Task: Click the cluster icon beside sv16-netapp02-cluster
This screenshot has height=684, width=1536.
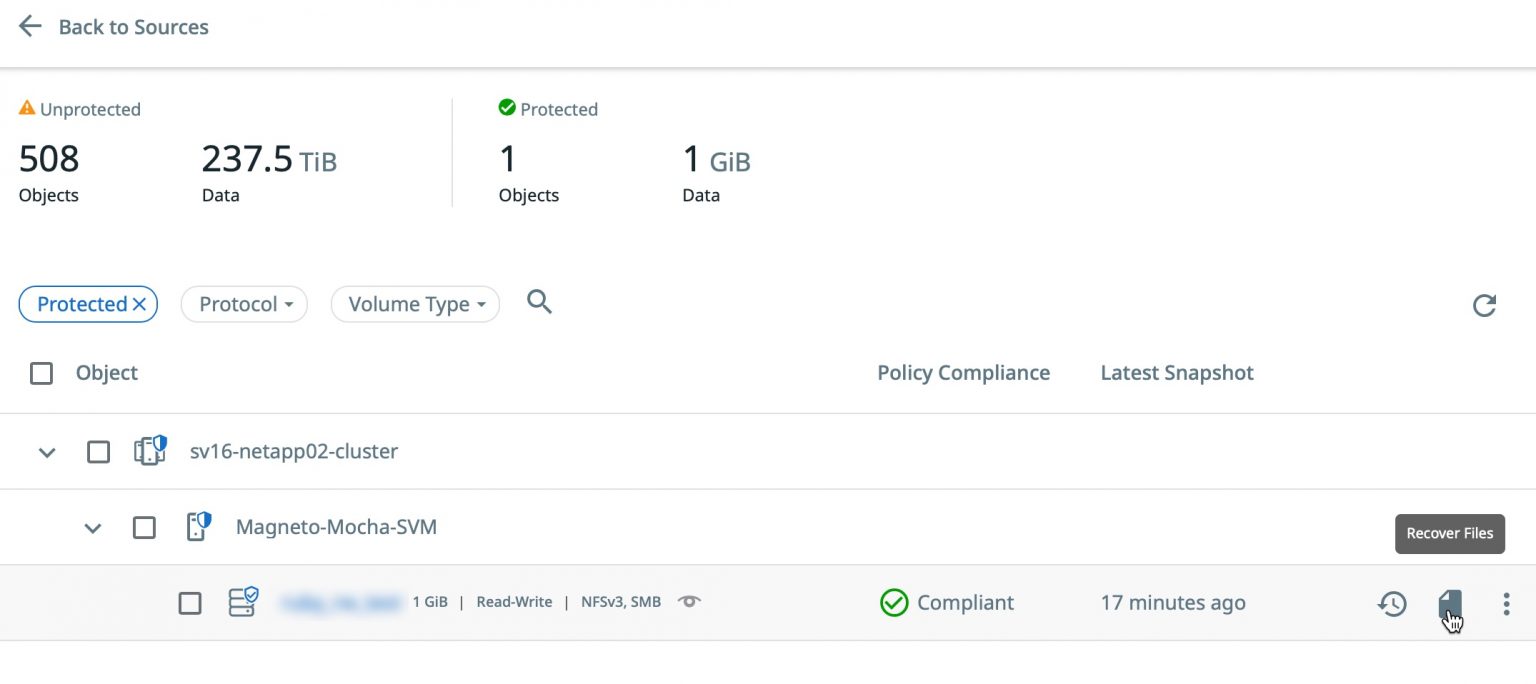Action: point(148,451)
